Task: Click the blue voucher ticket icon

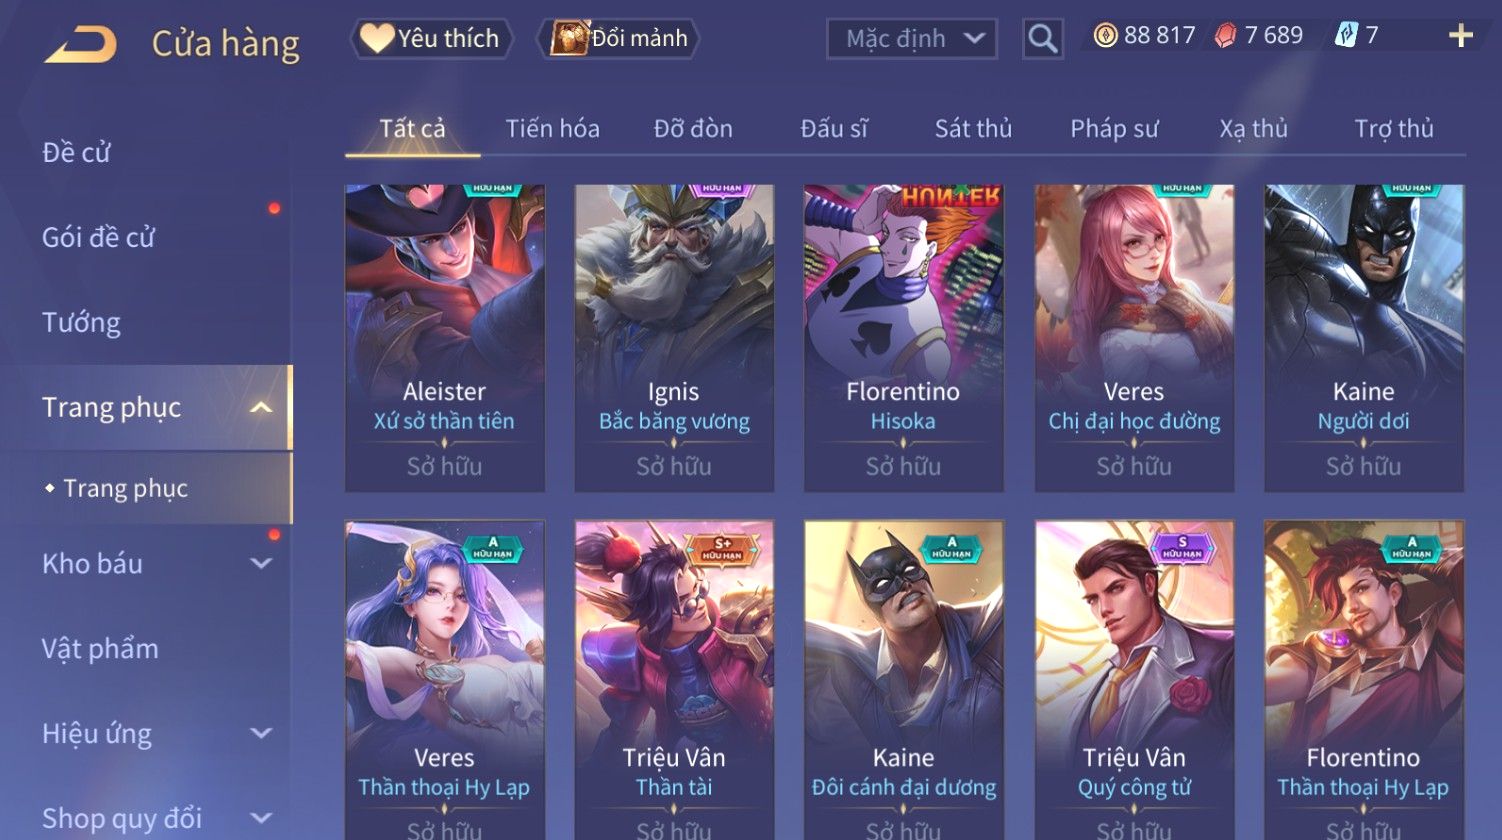Action: (x=1346, y=37)
